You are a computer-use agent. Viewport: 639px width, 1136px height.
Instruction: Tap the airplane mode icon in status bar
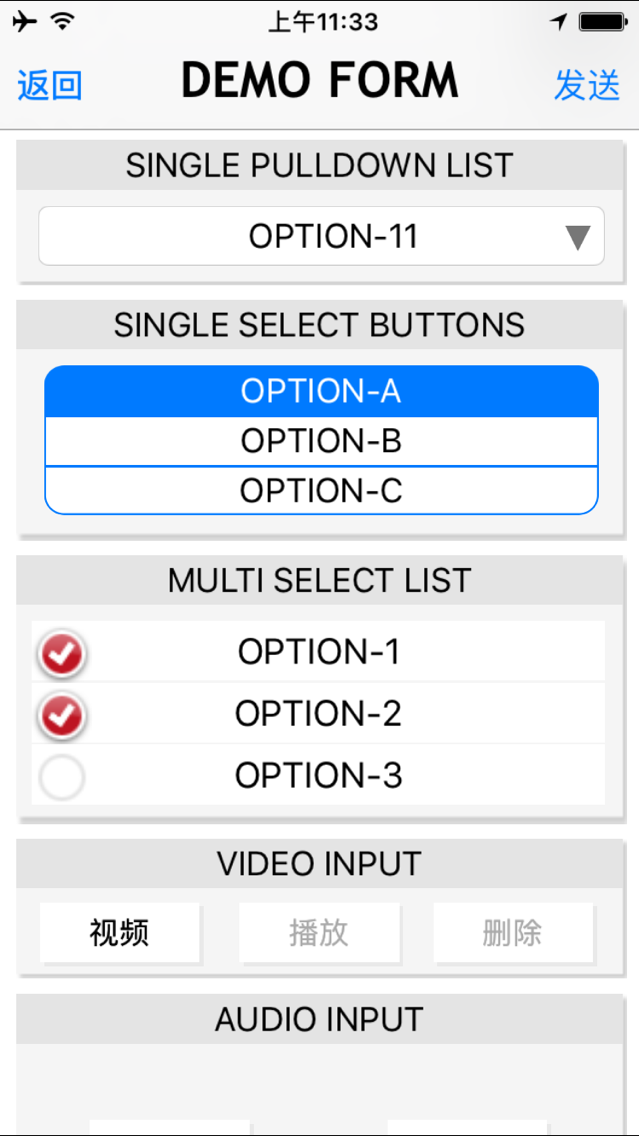pyautogui.click(x=25, y=22)
